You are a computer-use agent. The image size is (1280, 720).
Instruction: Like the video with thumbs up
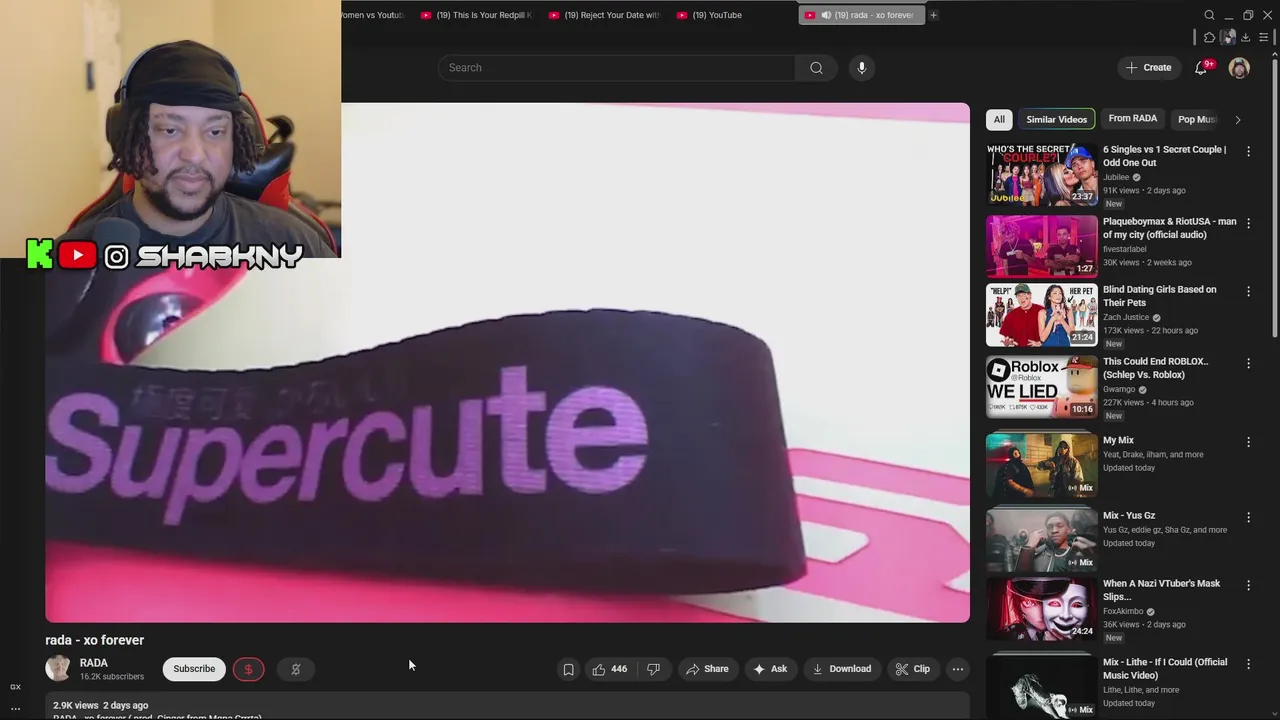pos(611,669)
